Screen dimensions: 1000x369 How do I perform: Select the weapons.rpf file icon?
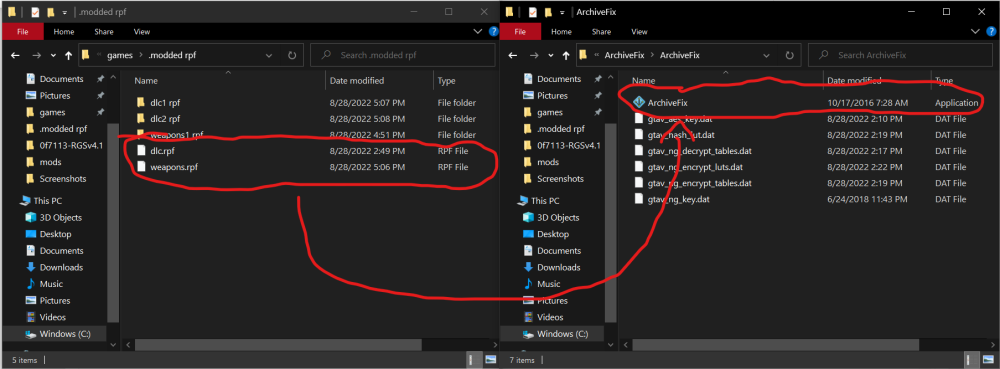coord(141,167)
